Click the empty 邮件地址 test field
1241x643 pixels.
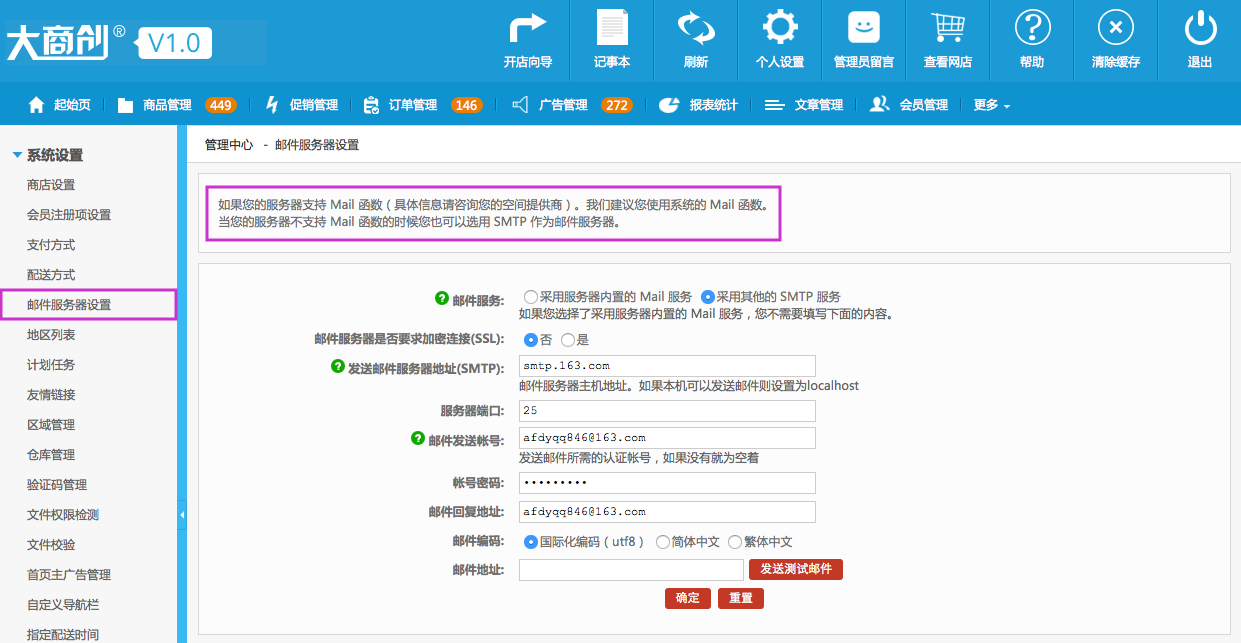(631, 570)
